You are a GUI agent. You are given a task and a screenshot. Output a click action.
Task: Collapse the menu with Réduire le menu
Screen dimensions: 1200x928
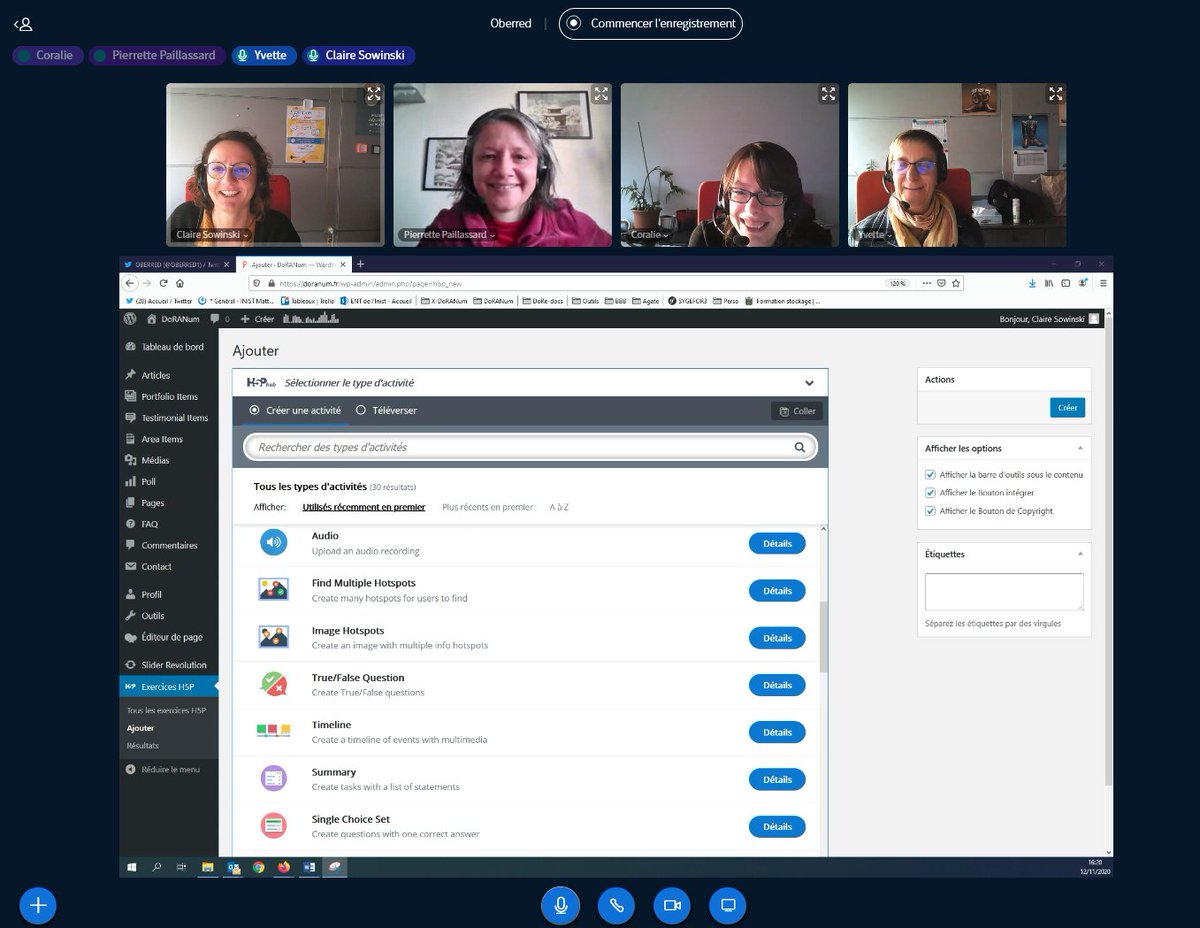tap(163, 769)
